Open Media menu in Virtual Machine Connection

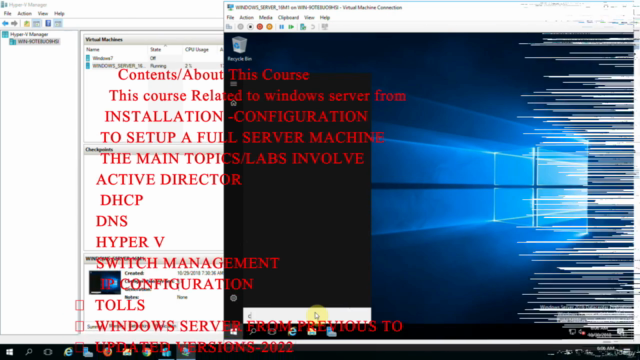point(265,18)
